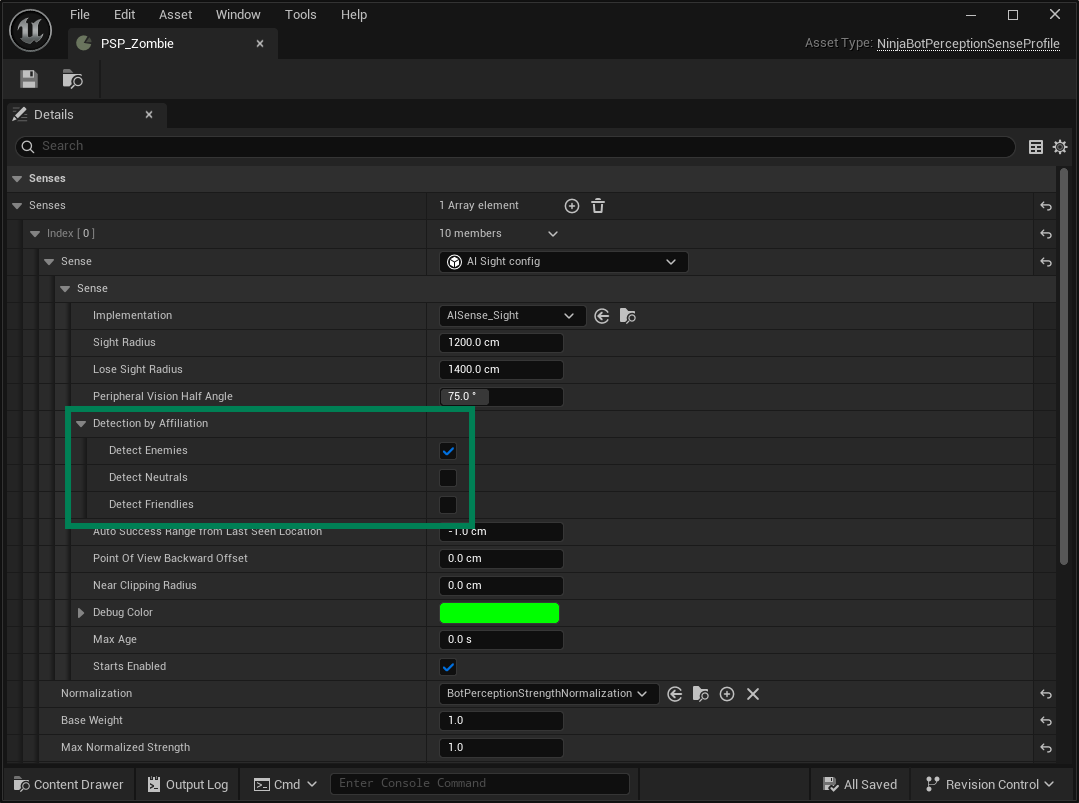Open the Tools menu
The width and height of the screenshot is (1079, 803).
[300, 14]
